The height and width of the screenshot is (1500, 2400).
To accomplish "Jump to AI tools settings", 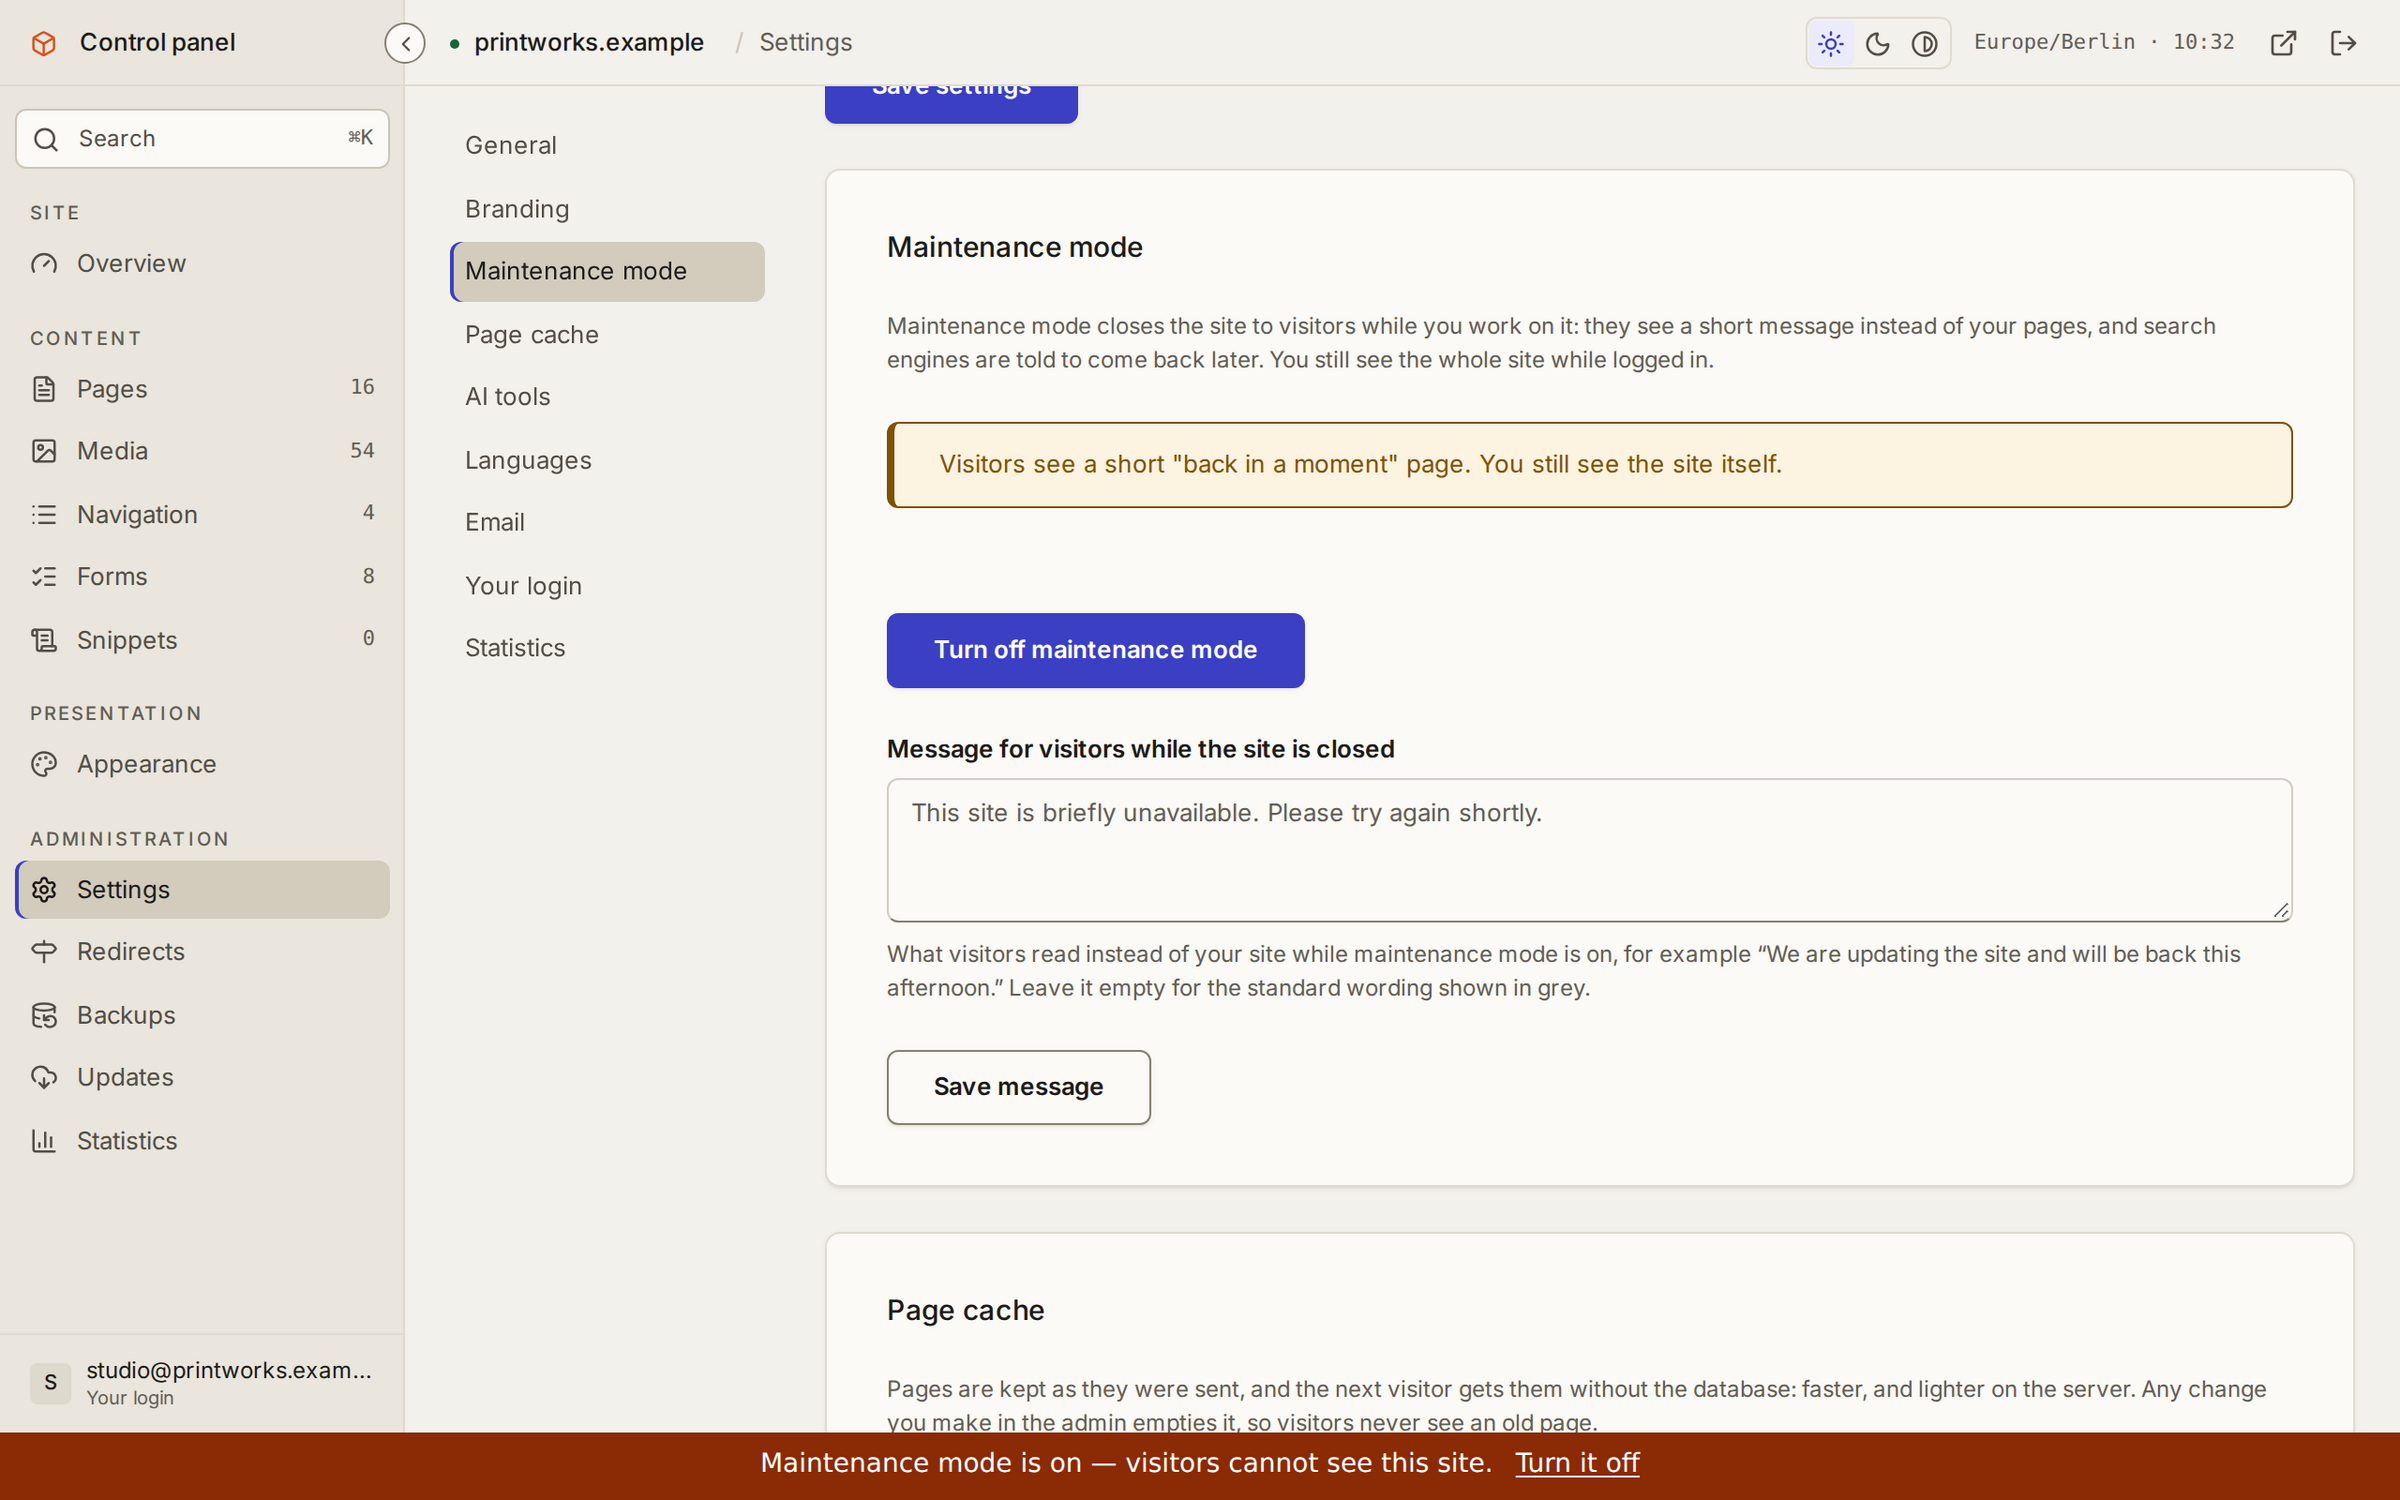I will tap(608, 397).
